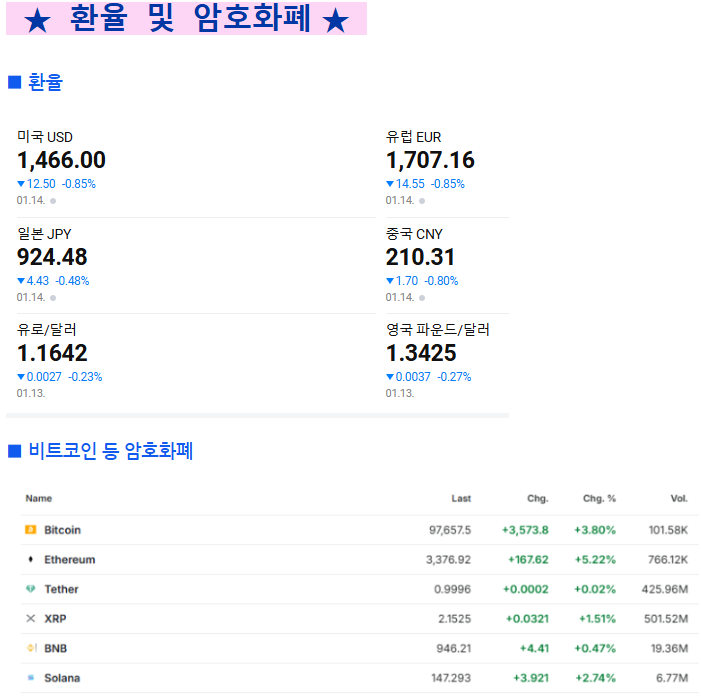Click the Tether coin icon

pyautogui.click(x=30, y=589)
